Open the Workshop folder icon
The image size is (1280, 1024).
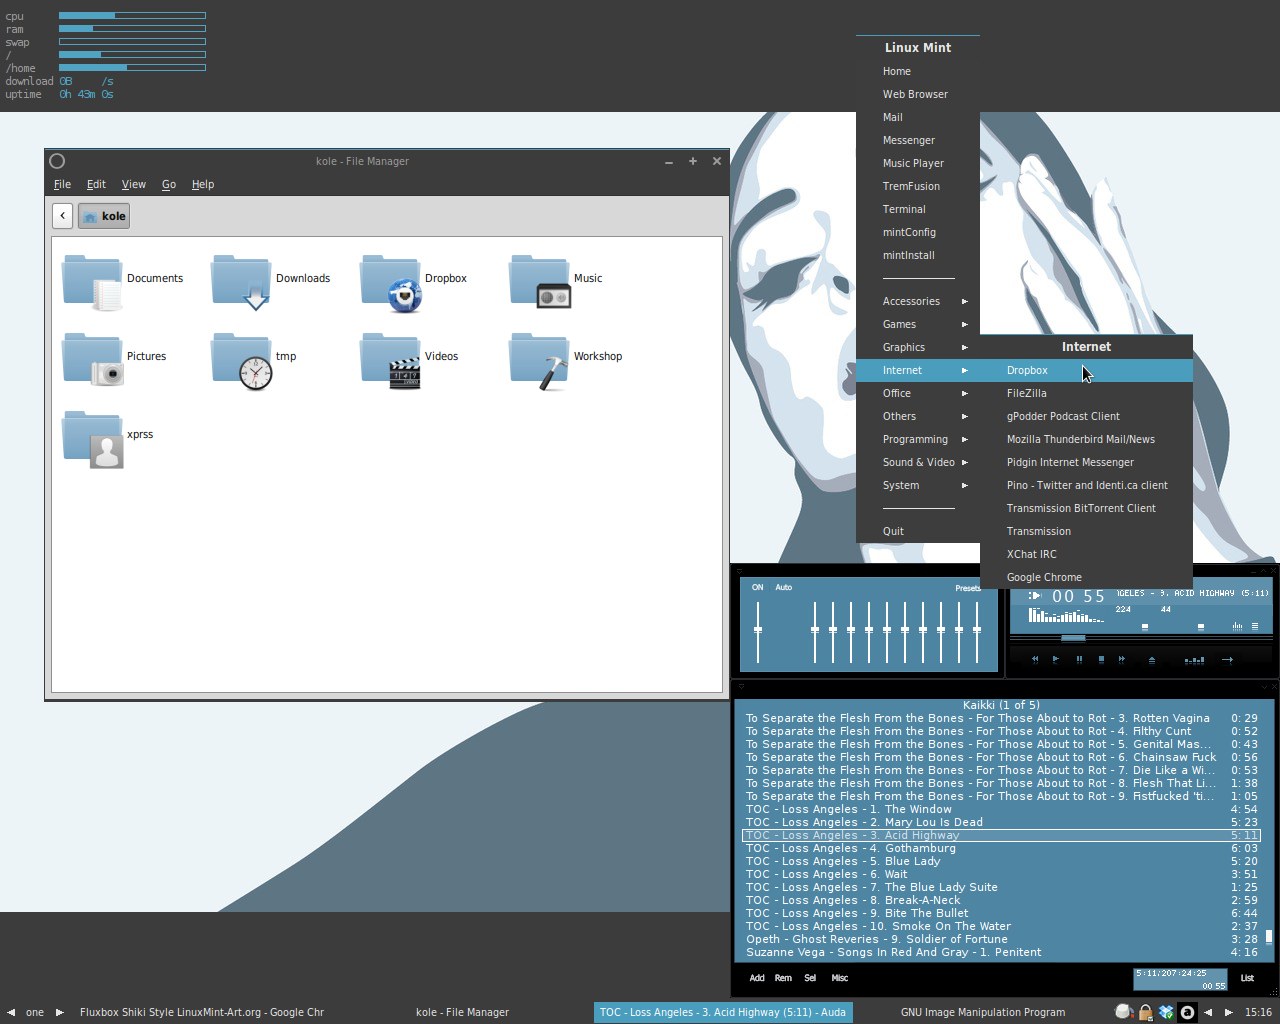[540, 360]
